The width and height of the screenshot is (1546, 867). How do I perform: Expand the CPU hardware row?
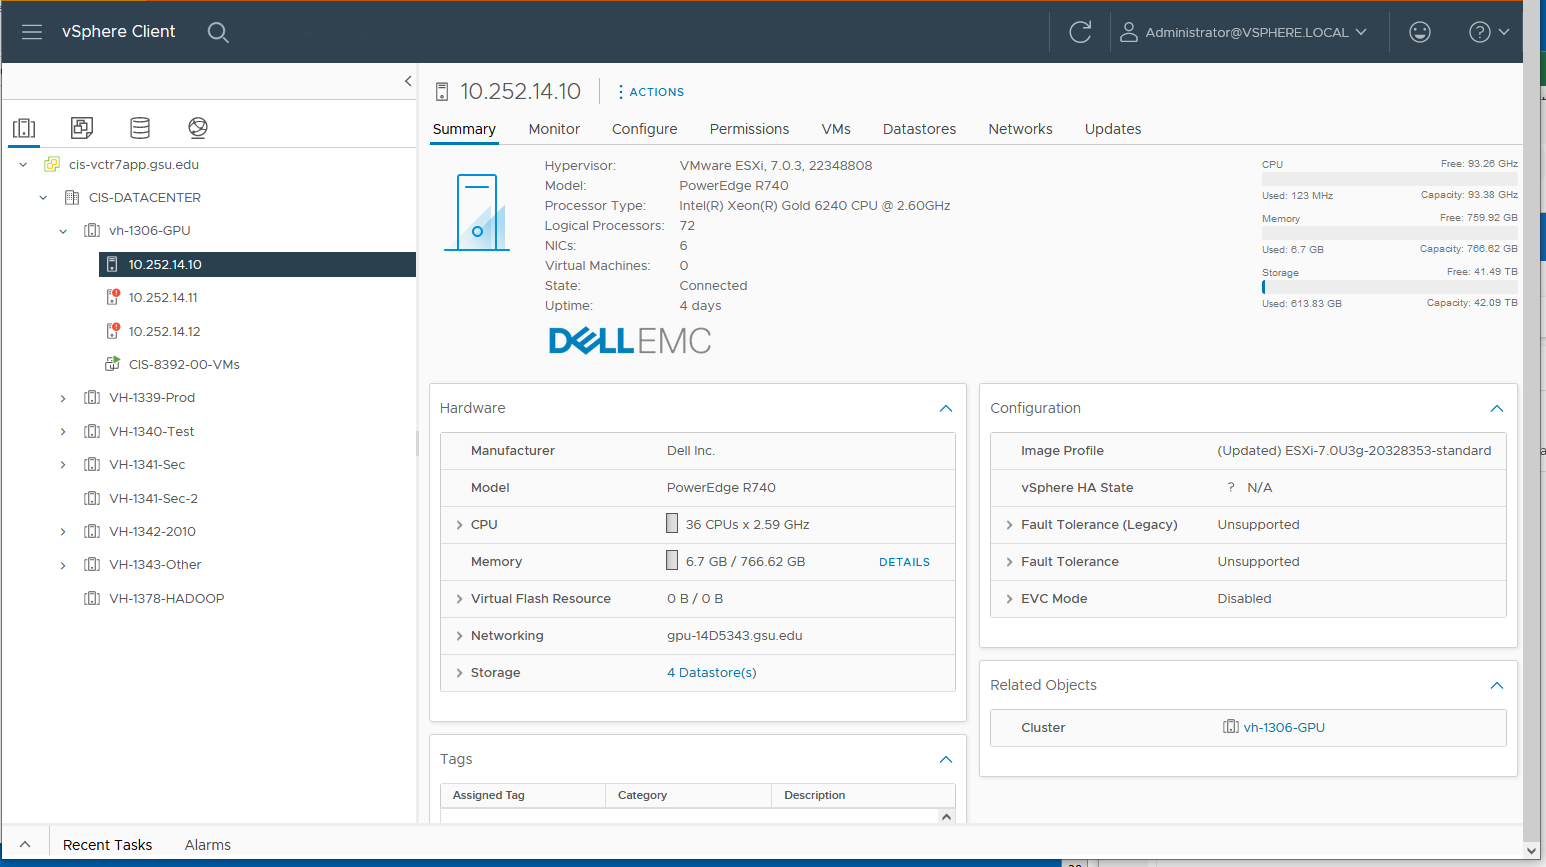click(x=459, y=525)
